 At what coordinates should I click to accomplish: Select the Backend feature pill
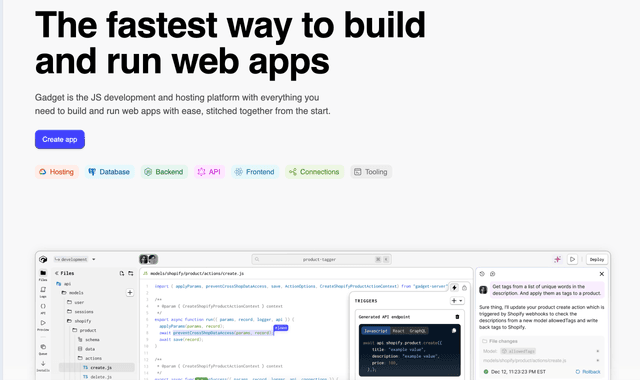[x=164, y=172]
